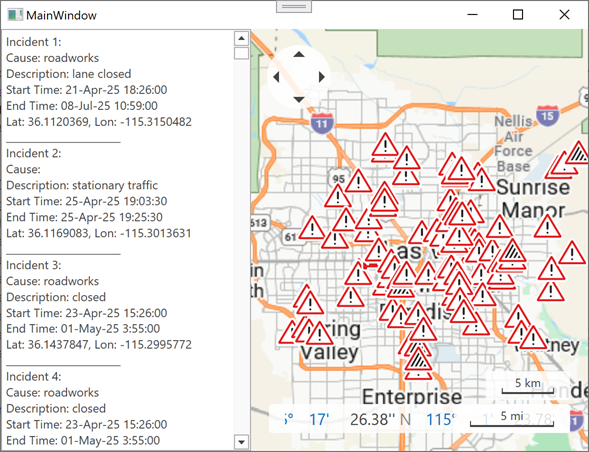The width and height of the screenshot is (589, 452).
Task: Click the US 95 route shield
Action: pyautogui.click(x=338, y=178)
